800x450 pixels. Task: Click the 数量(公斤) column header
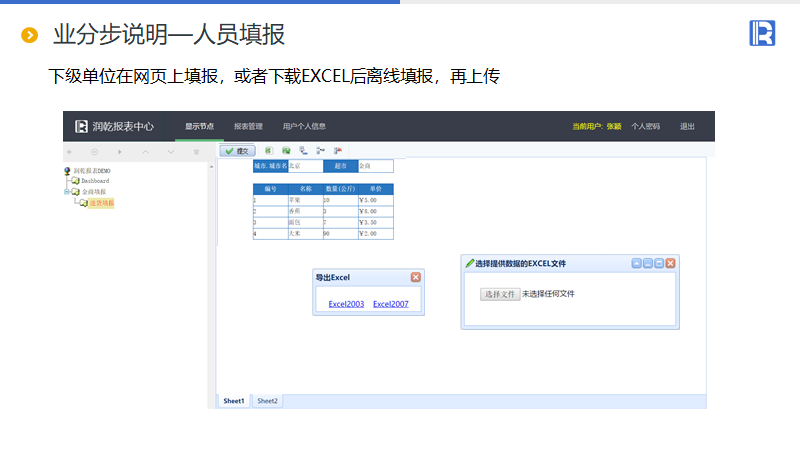[x=341, y=189]
